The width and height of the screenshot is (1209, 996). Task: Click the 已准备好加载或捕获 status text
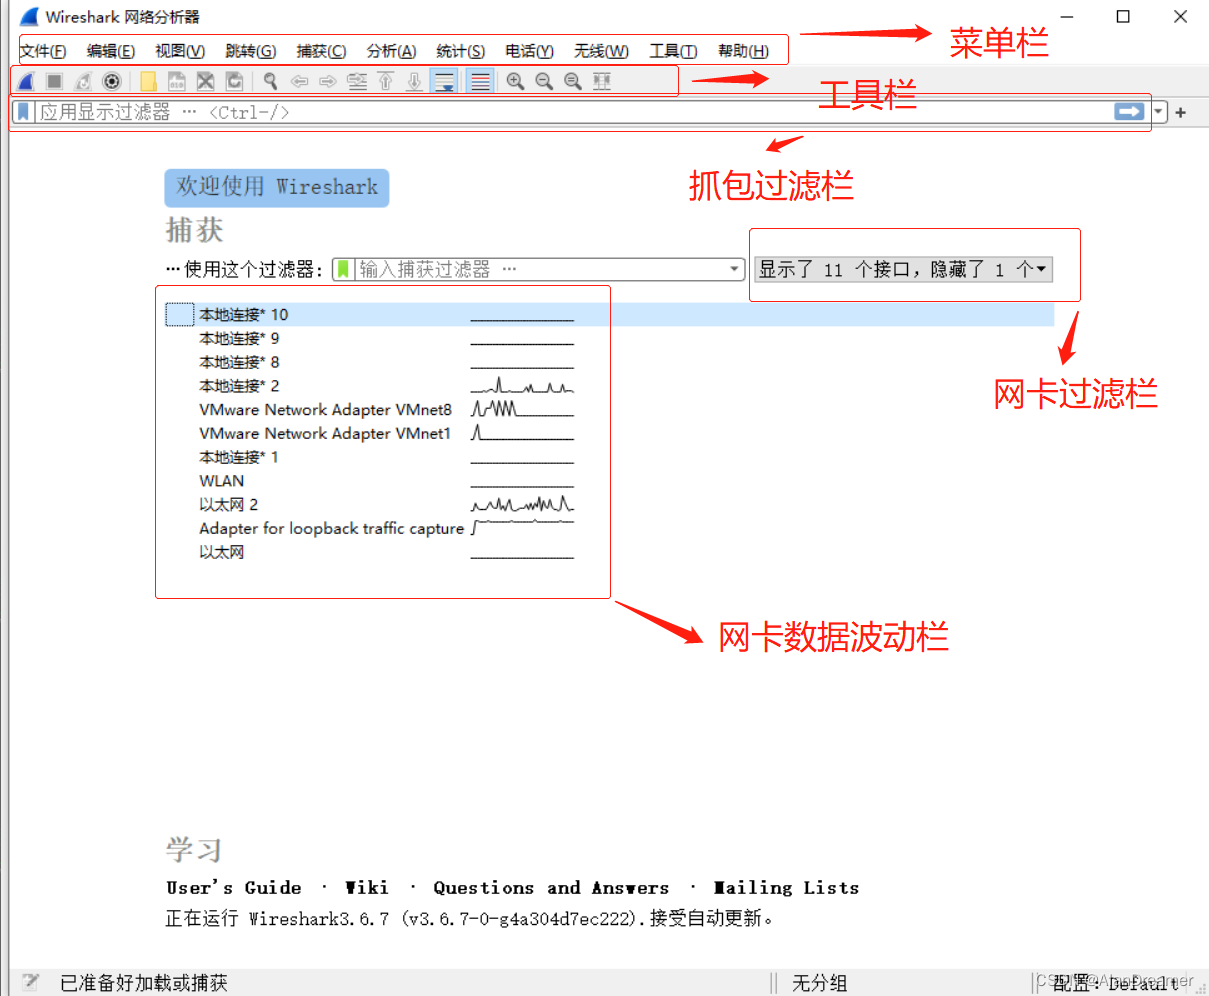pos(144,983)
